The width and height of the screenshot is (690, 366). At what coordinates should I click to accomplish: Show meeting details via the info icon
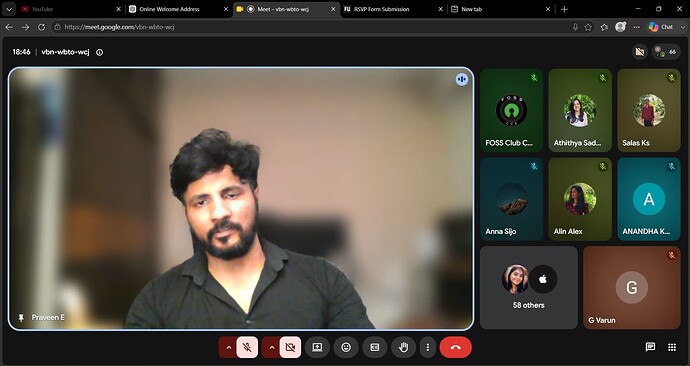(99, 52)
